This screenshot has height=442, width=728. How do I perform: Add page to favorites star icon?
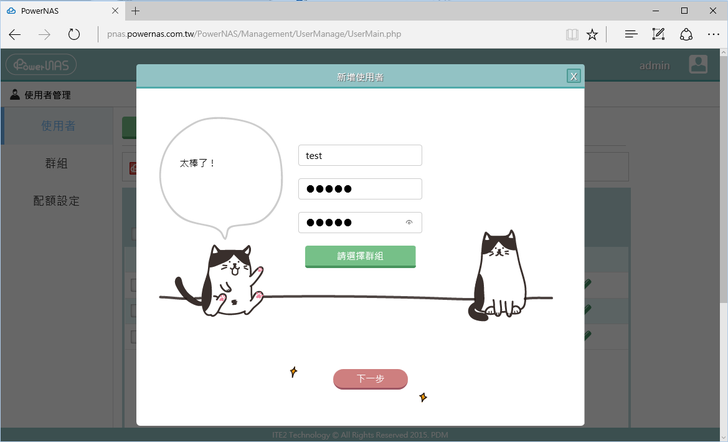point(592,34)
